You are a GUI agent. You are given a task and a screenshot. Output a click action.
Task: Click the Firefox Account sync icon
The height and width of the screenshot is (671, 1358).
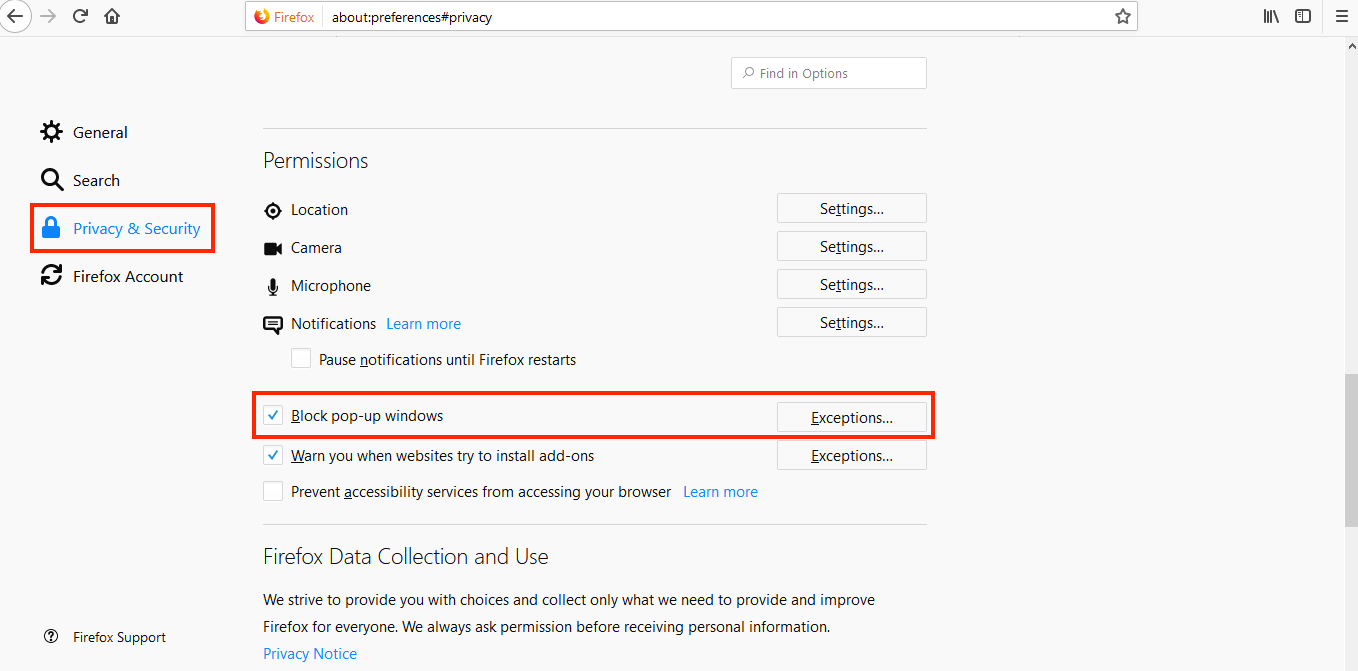click(51, 276)
